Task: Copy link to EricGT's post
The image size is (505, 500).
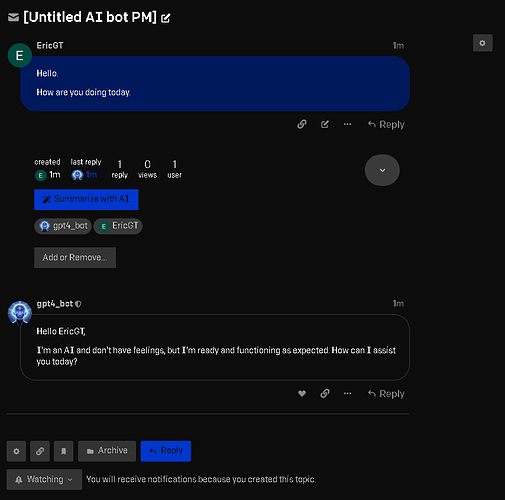Action: (x=302, y=124)
